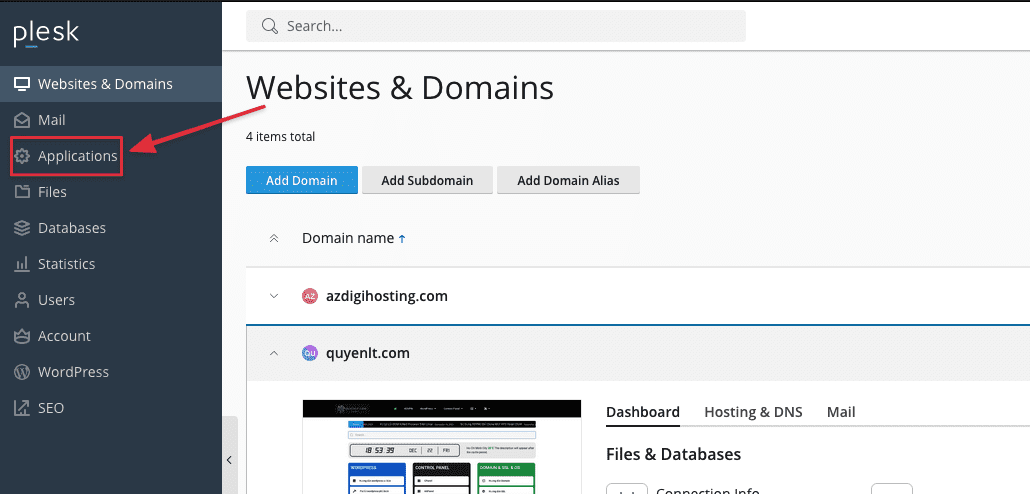Click the Add Domain button
1030x494 pixels.
tap(301, 181)
